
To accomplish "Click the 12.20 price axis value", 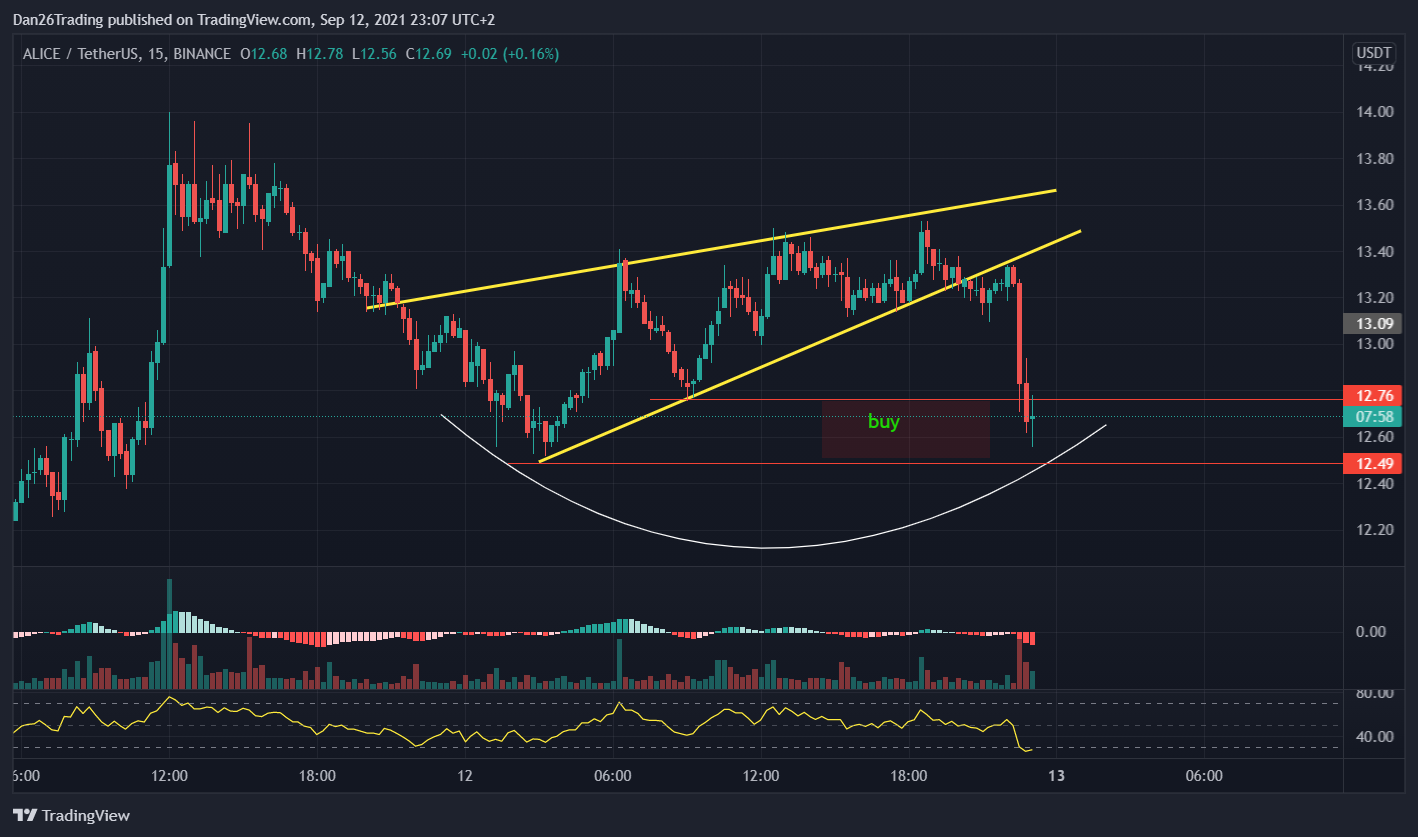I will 1374,530.
